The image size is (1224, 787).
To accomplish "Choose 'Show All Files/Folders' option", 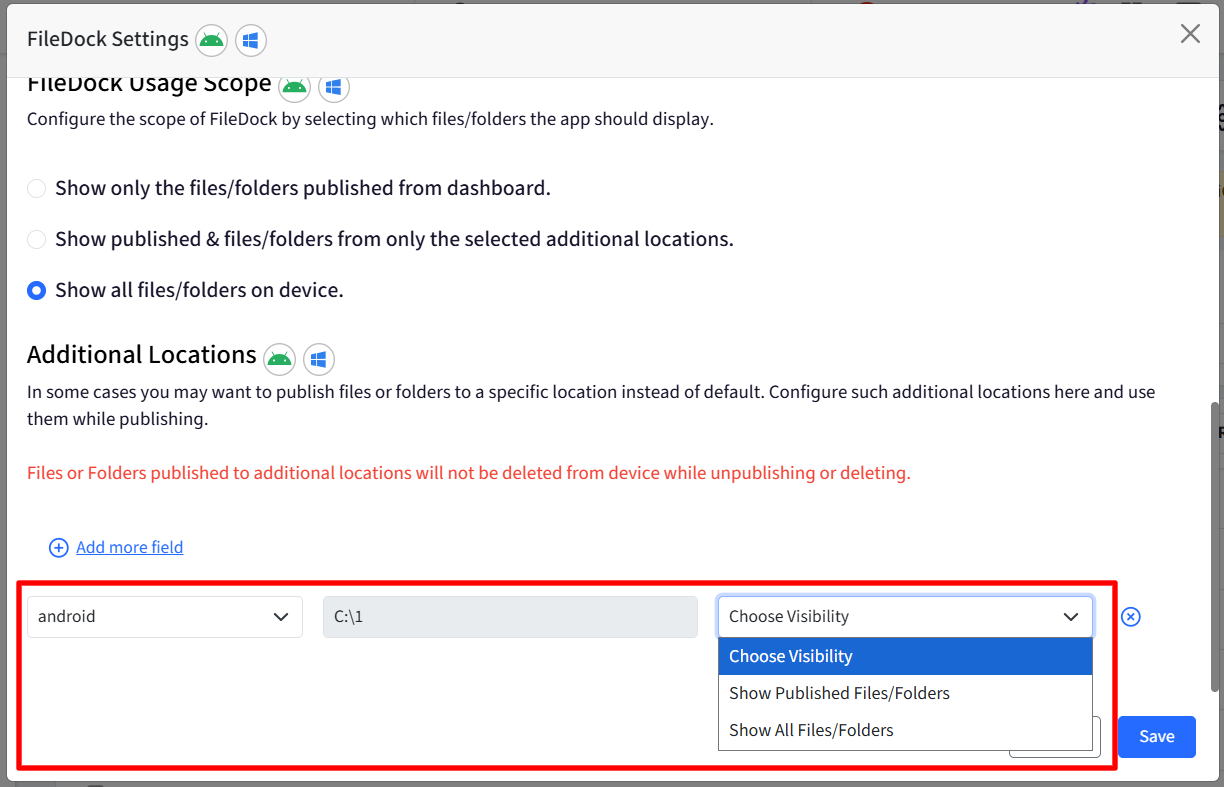I will (x=905, y=730).
